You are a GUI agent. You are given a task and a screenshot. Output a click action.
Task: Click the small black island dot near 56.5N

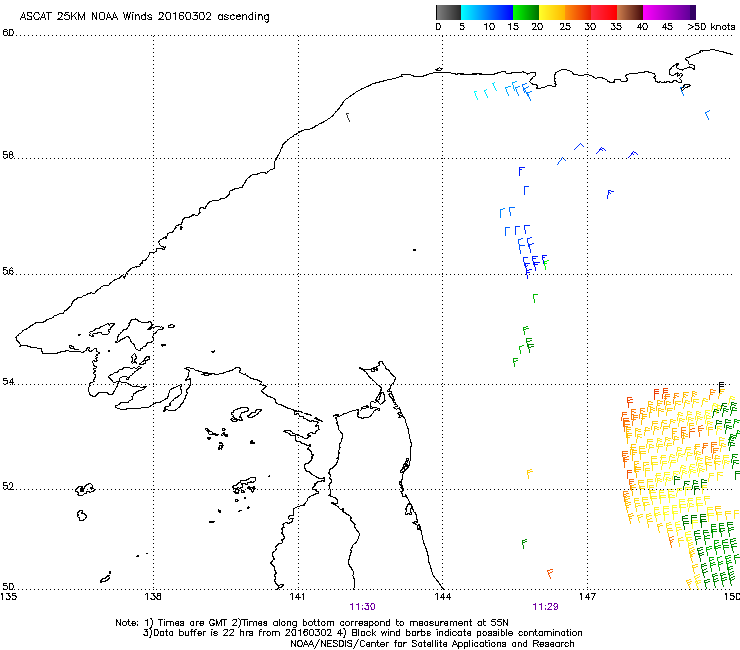(x=414, y=250)
